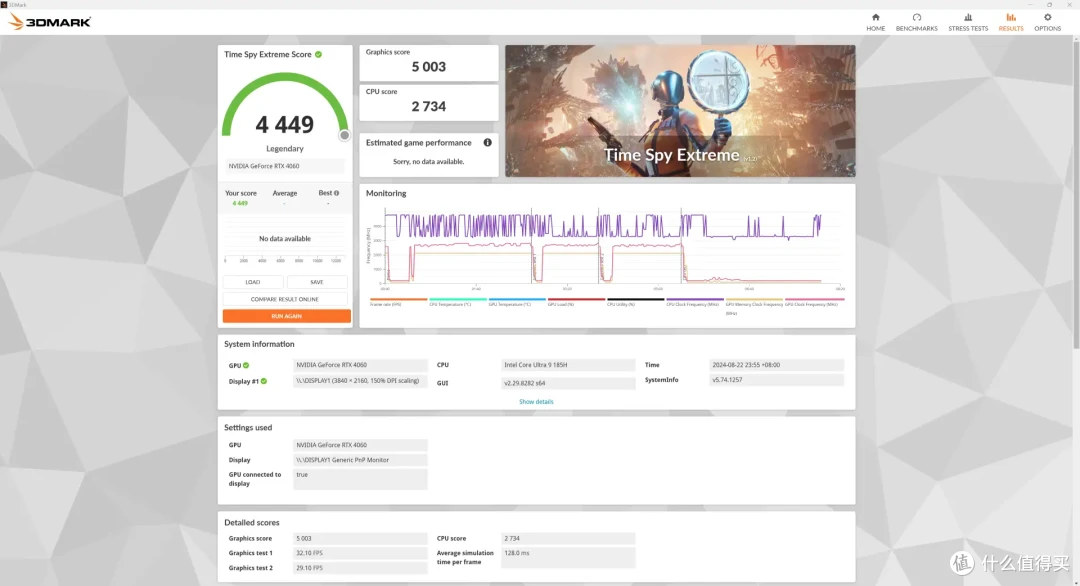Close the 3DMark window

tap(1069, 4)
